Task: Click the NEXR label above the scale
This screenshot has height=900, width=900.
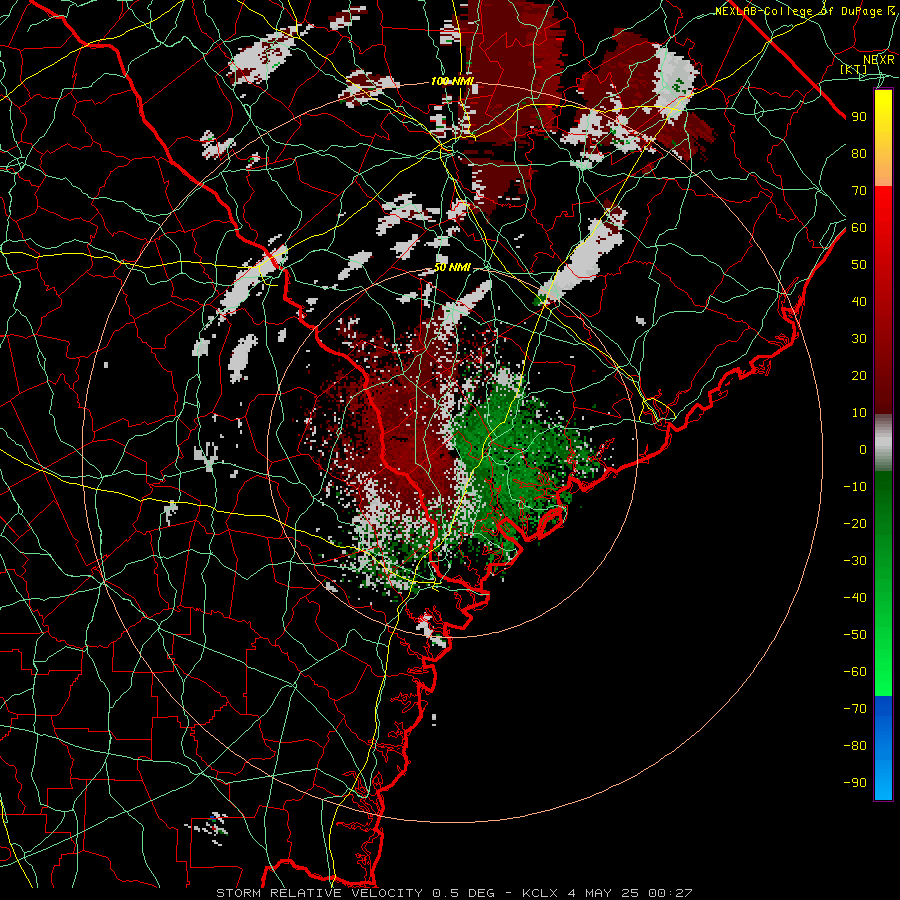Action: click(x=879, y=60)
